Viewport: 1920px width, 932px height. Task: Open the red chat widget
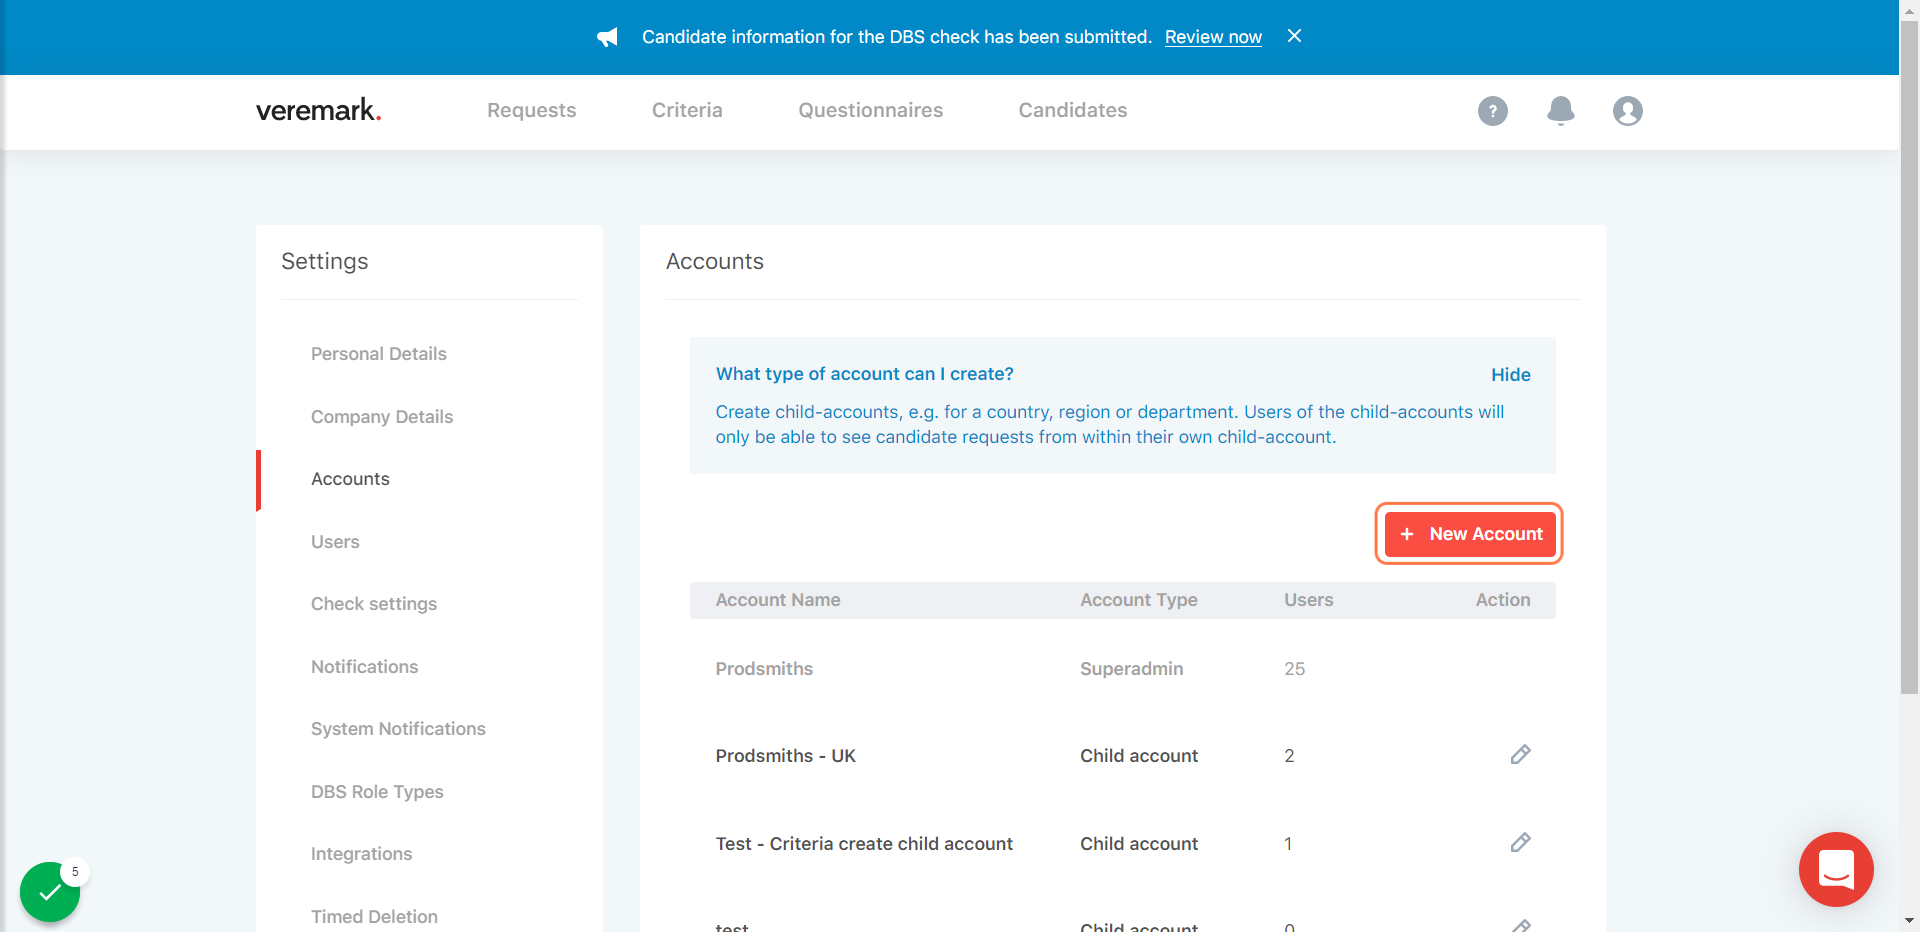(1836, 869)
